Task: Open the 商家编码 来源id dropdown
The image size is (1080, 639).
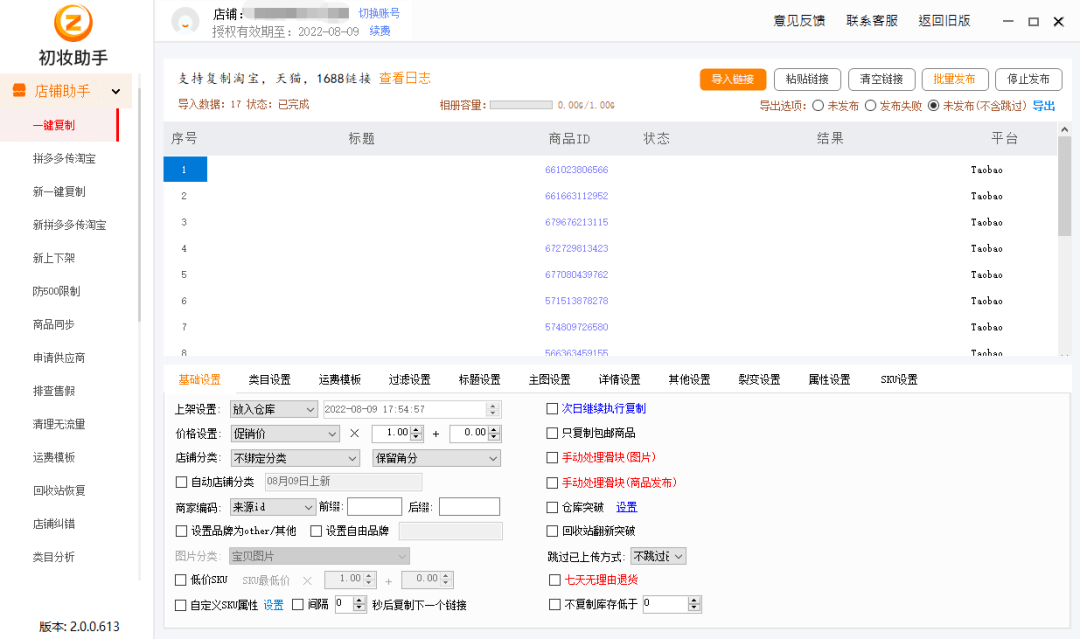Action: (x=273, y=507)
